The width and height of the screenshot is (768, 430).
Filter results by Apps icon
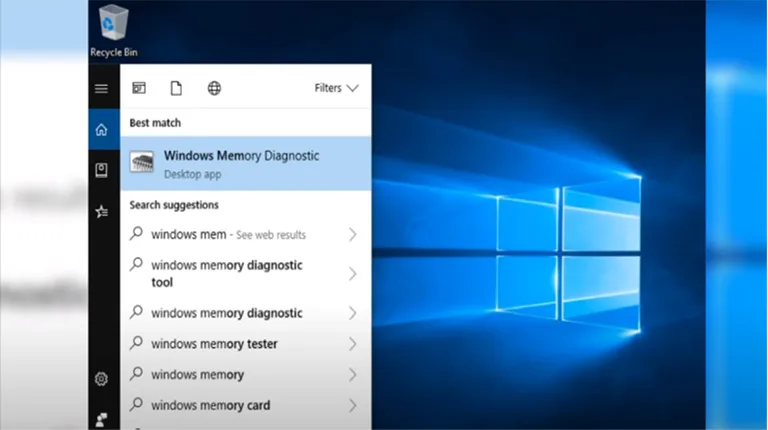[x=139, y=88]
